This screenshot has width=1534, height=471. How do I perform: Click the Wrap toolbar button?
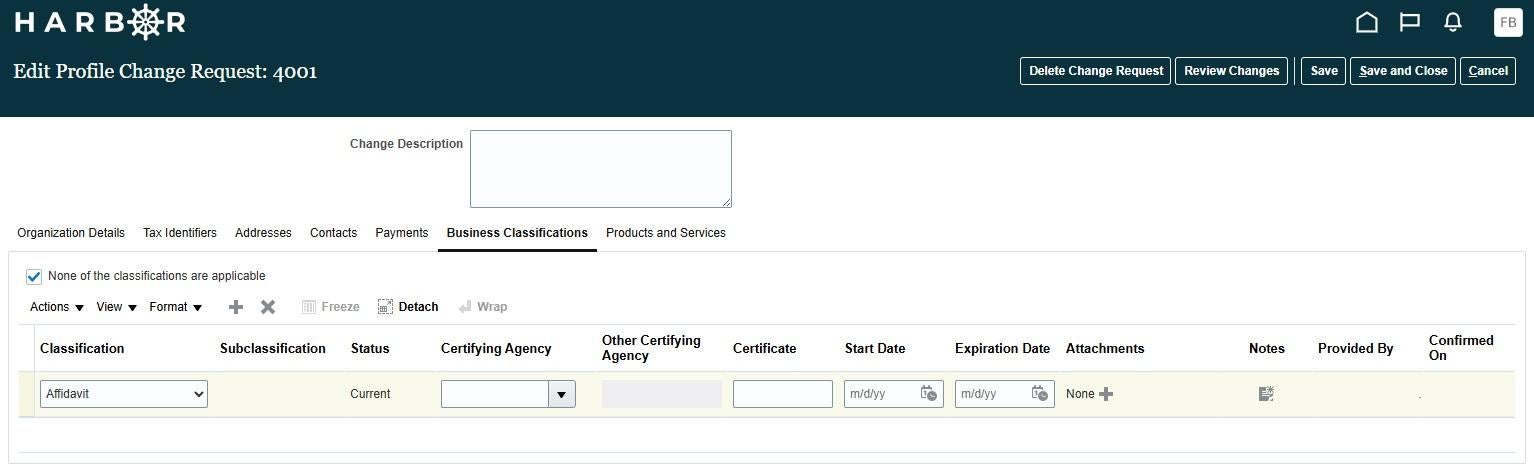click(482, 307)
